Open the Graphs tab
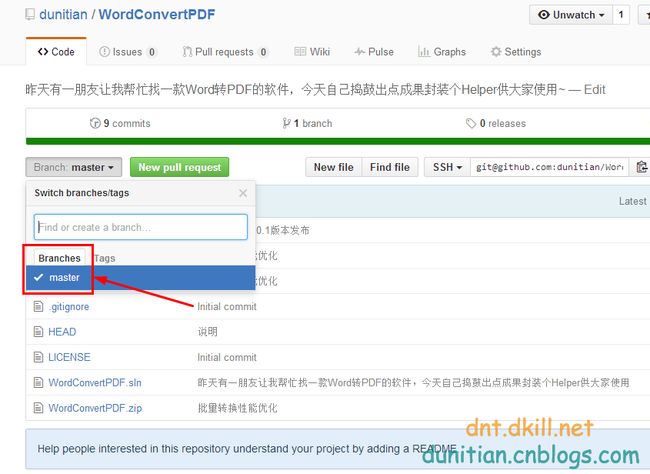Viewport: 650px width, 474px height. (442, 52)
